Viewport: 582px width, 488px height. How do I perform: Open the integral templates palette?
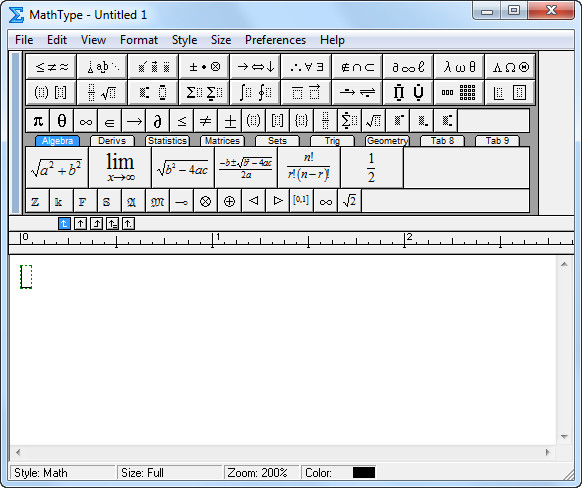[256, 92]
